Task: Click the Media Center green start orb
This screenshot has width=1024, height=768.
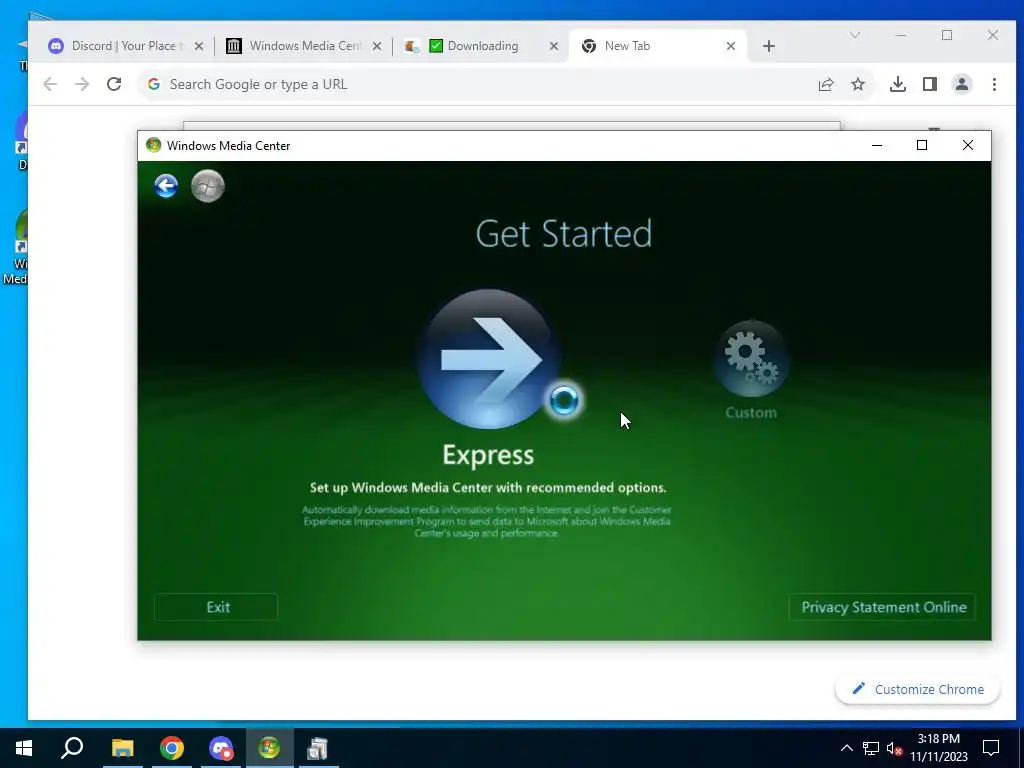Action: 208,186
